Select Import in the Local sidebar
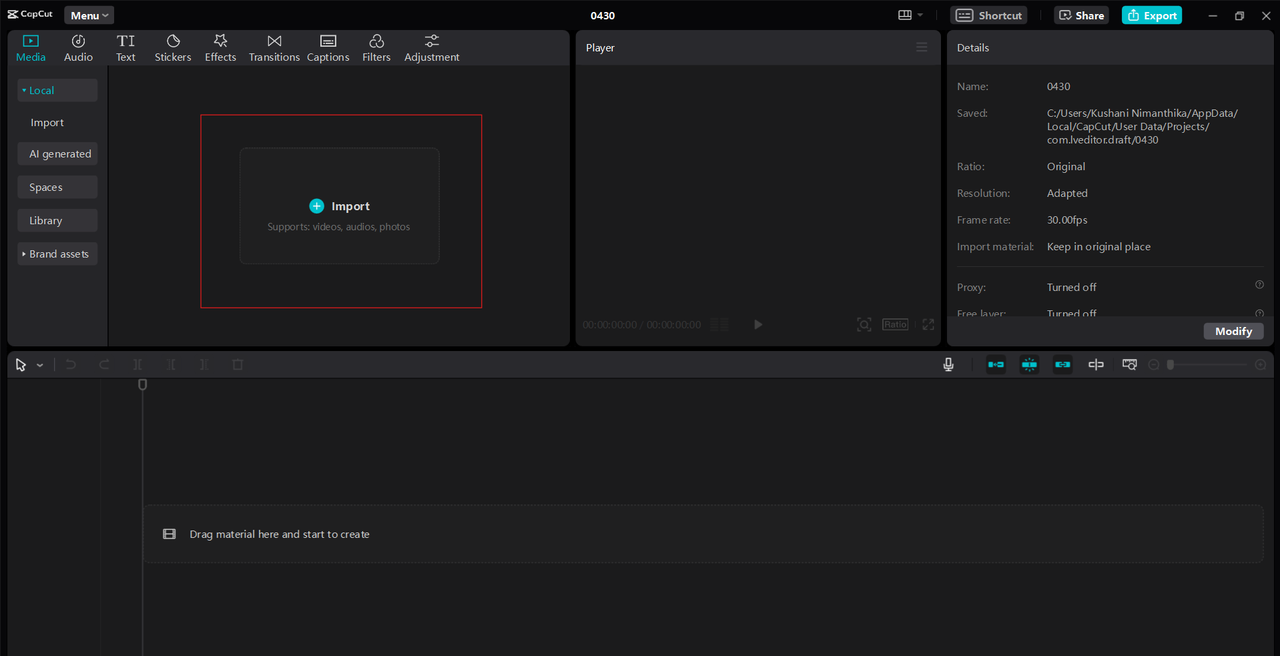The height and width of the screenshot is (656, 1280). [x=47, y=122]
